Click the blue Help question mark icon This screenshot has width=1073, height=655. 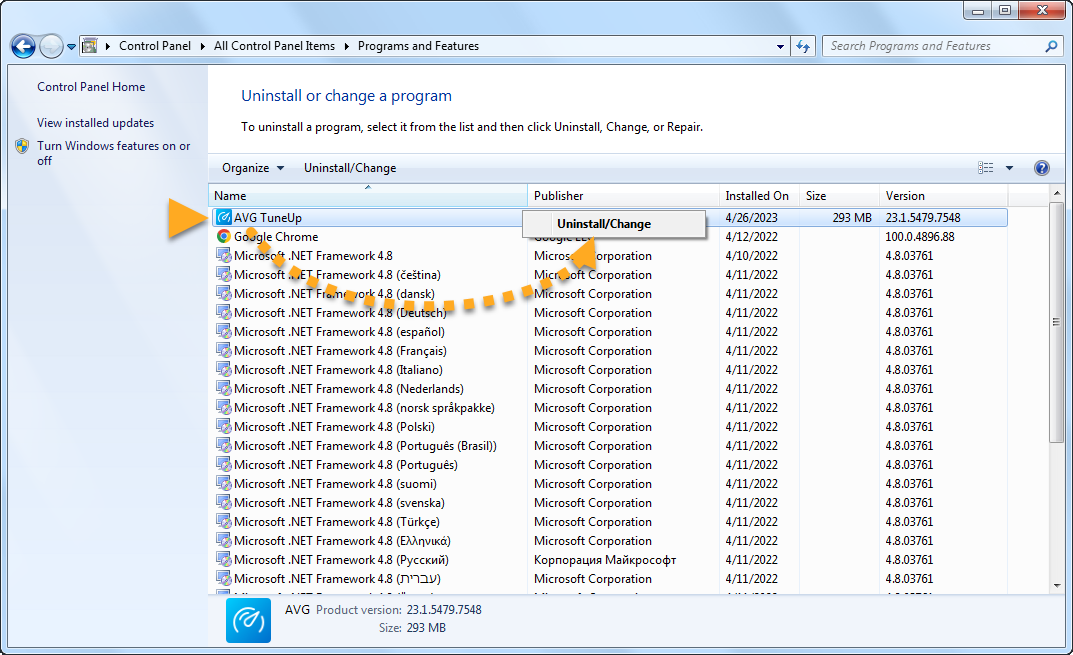click(1041, 168)
